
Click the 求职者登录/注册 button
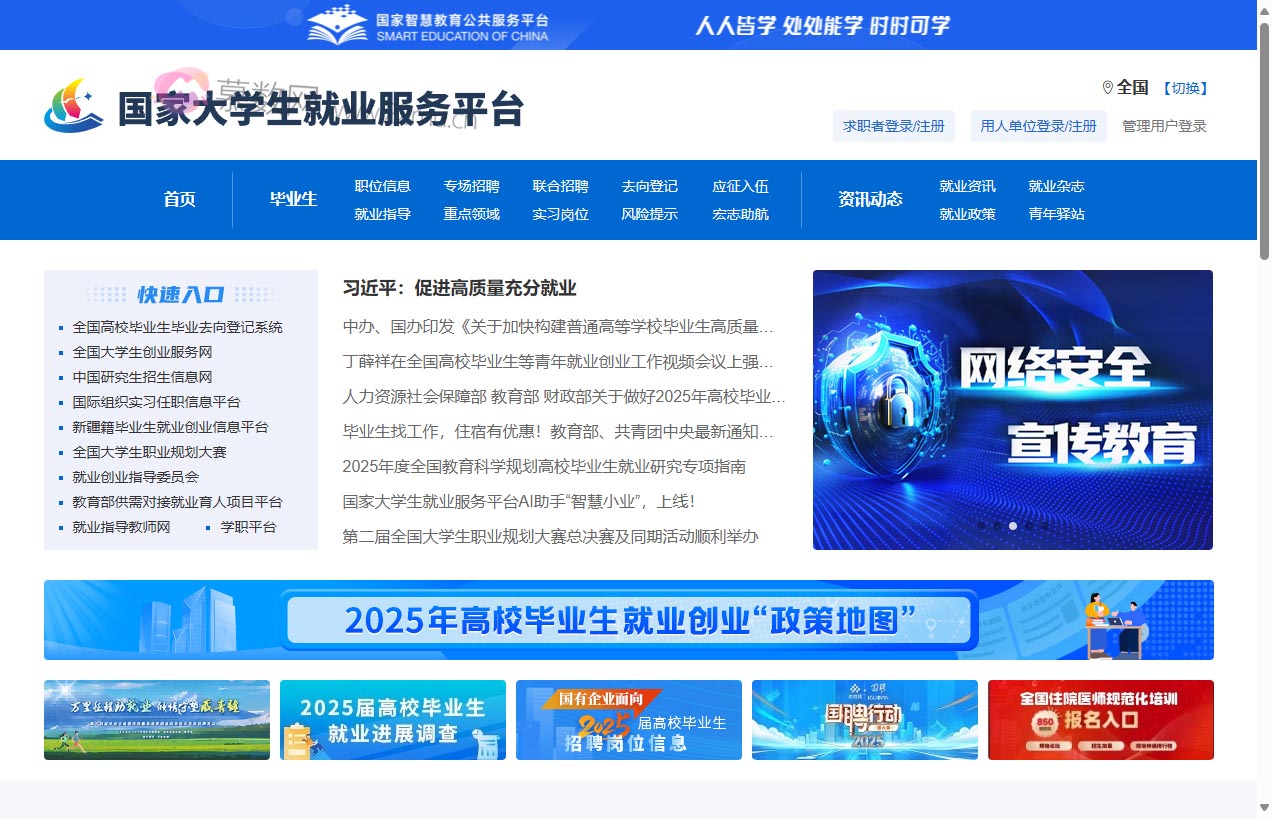point(893,125)
